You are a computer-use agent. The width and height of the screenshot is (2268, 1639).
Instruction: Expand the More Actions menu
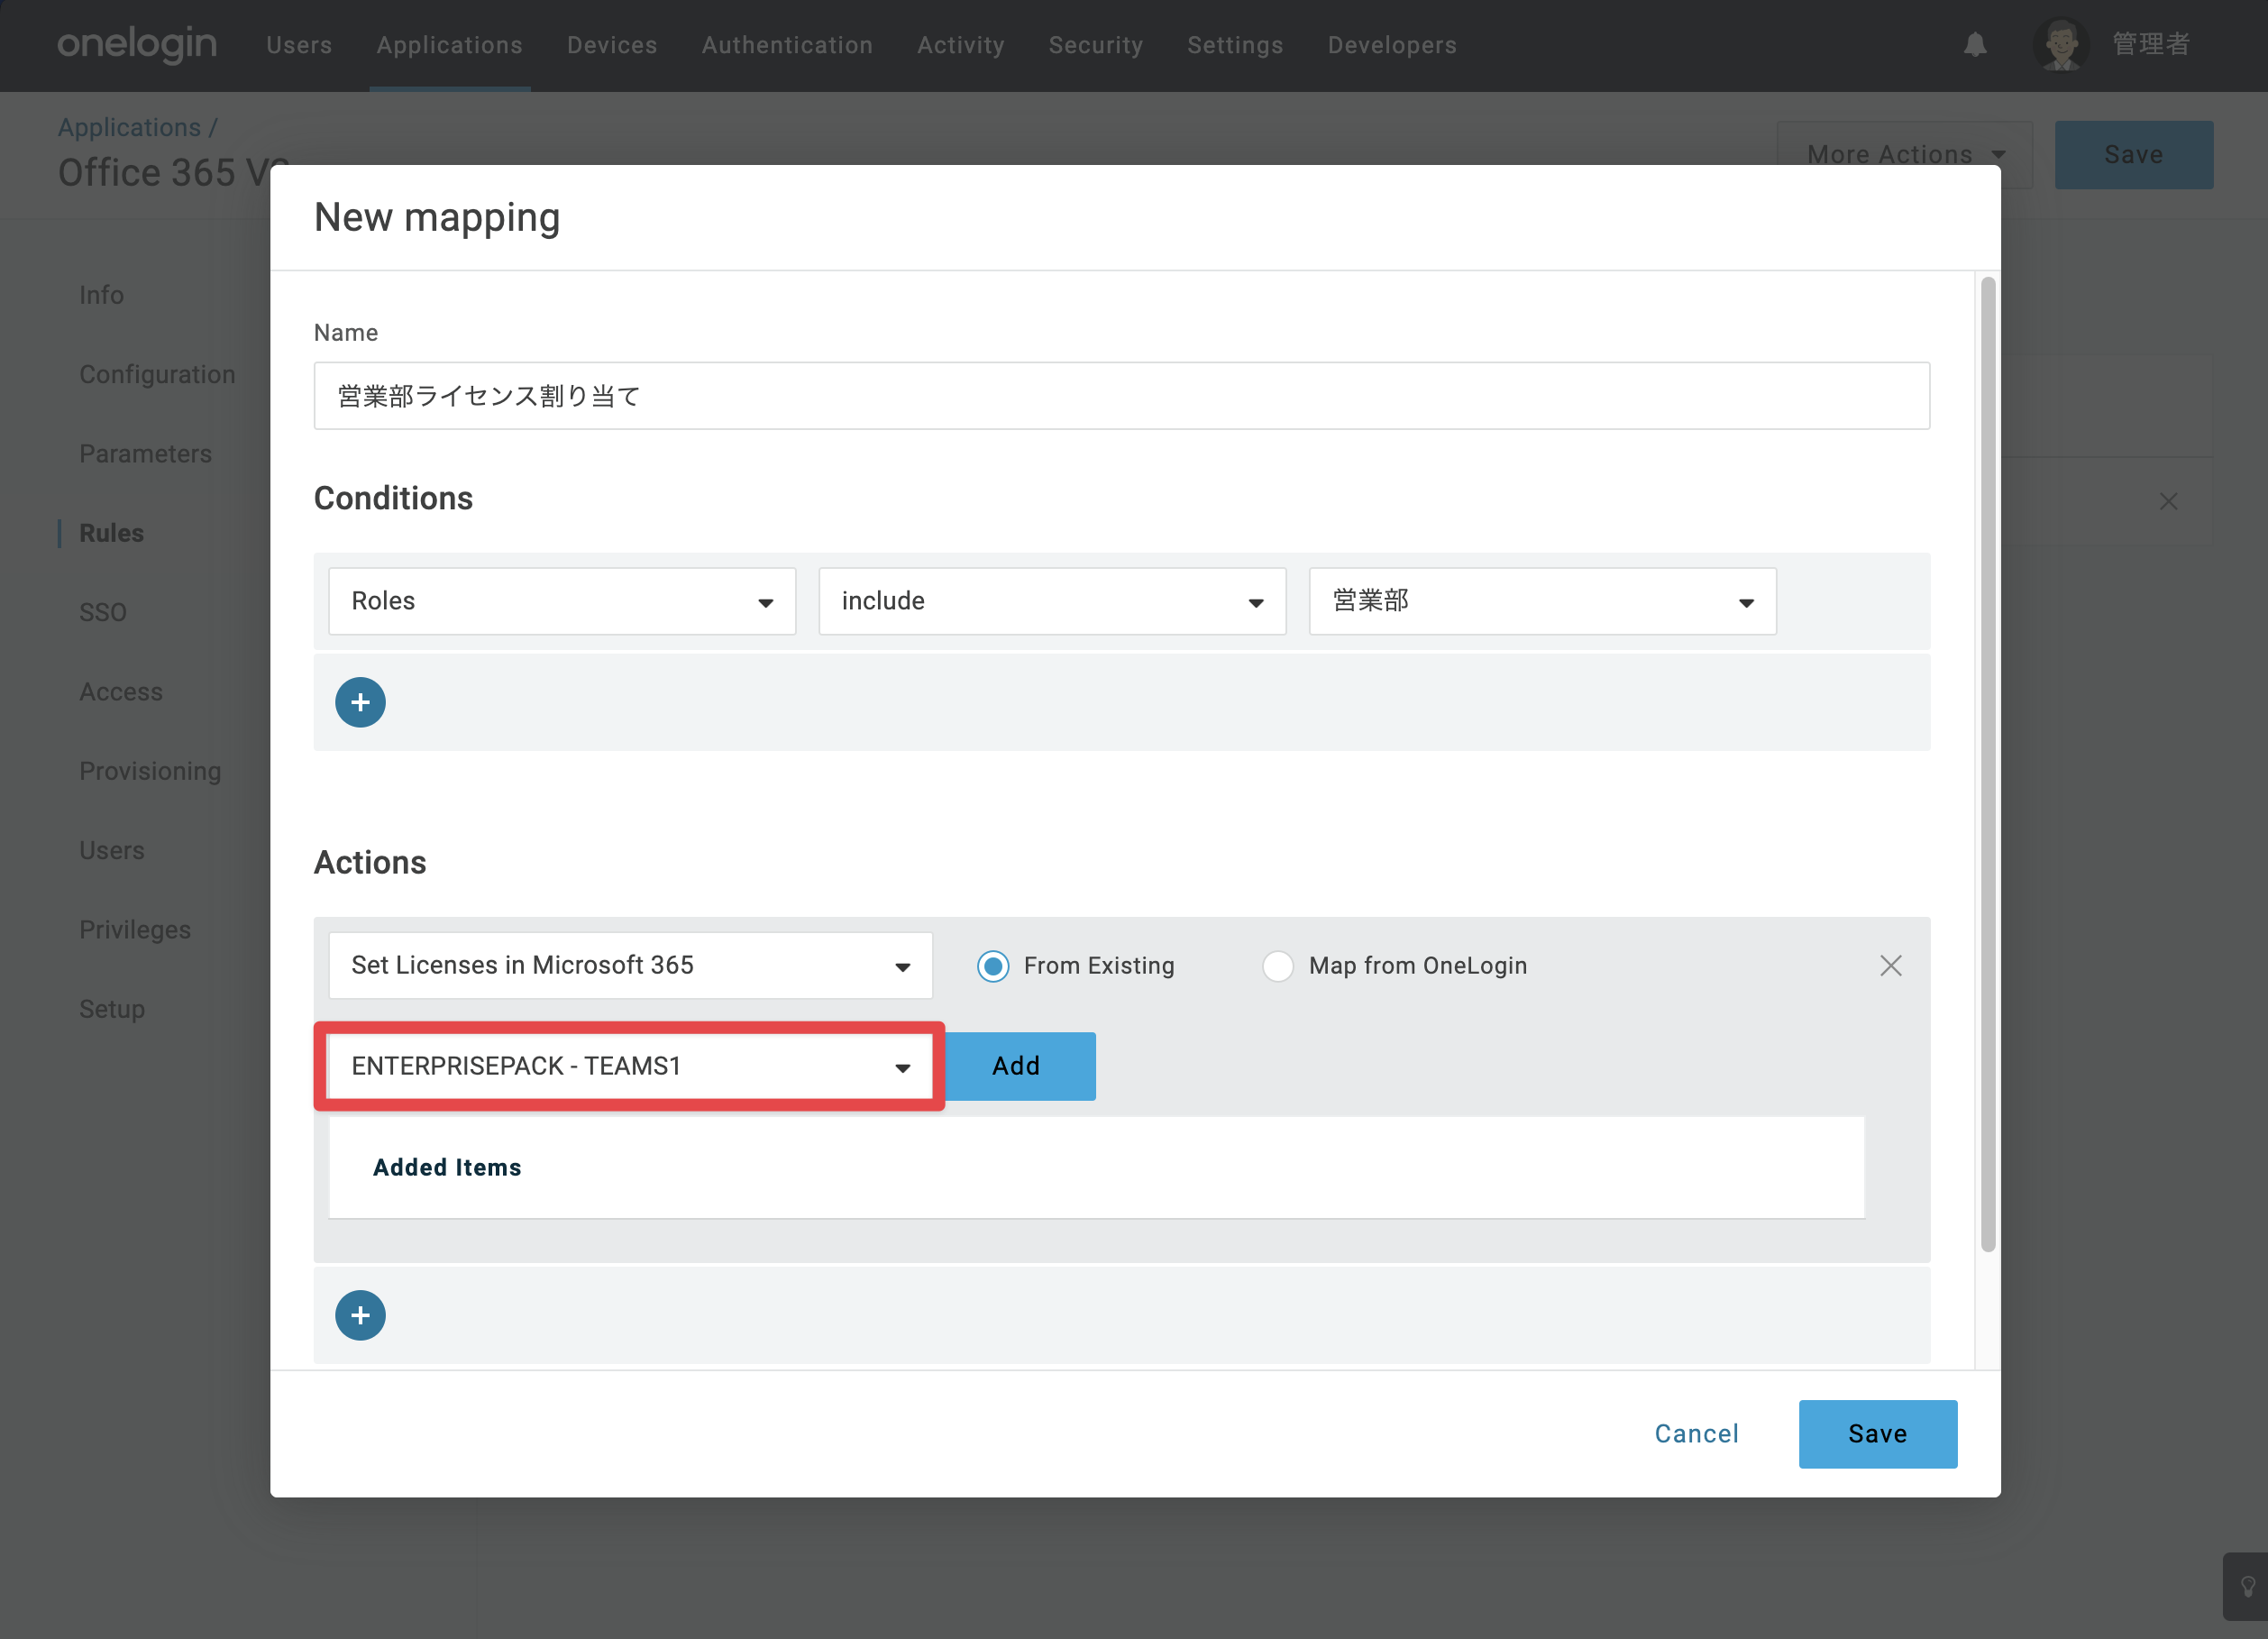(1904, 155)
